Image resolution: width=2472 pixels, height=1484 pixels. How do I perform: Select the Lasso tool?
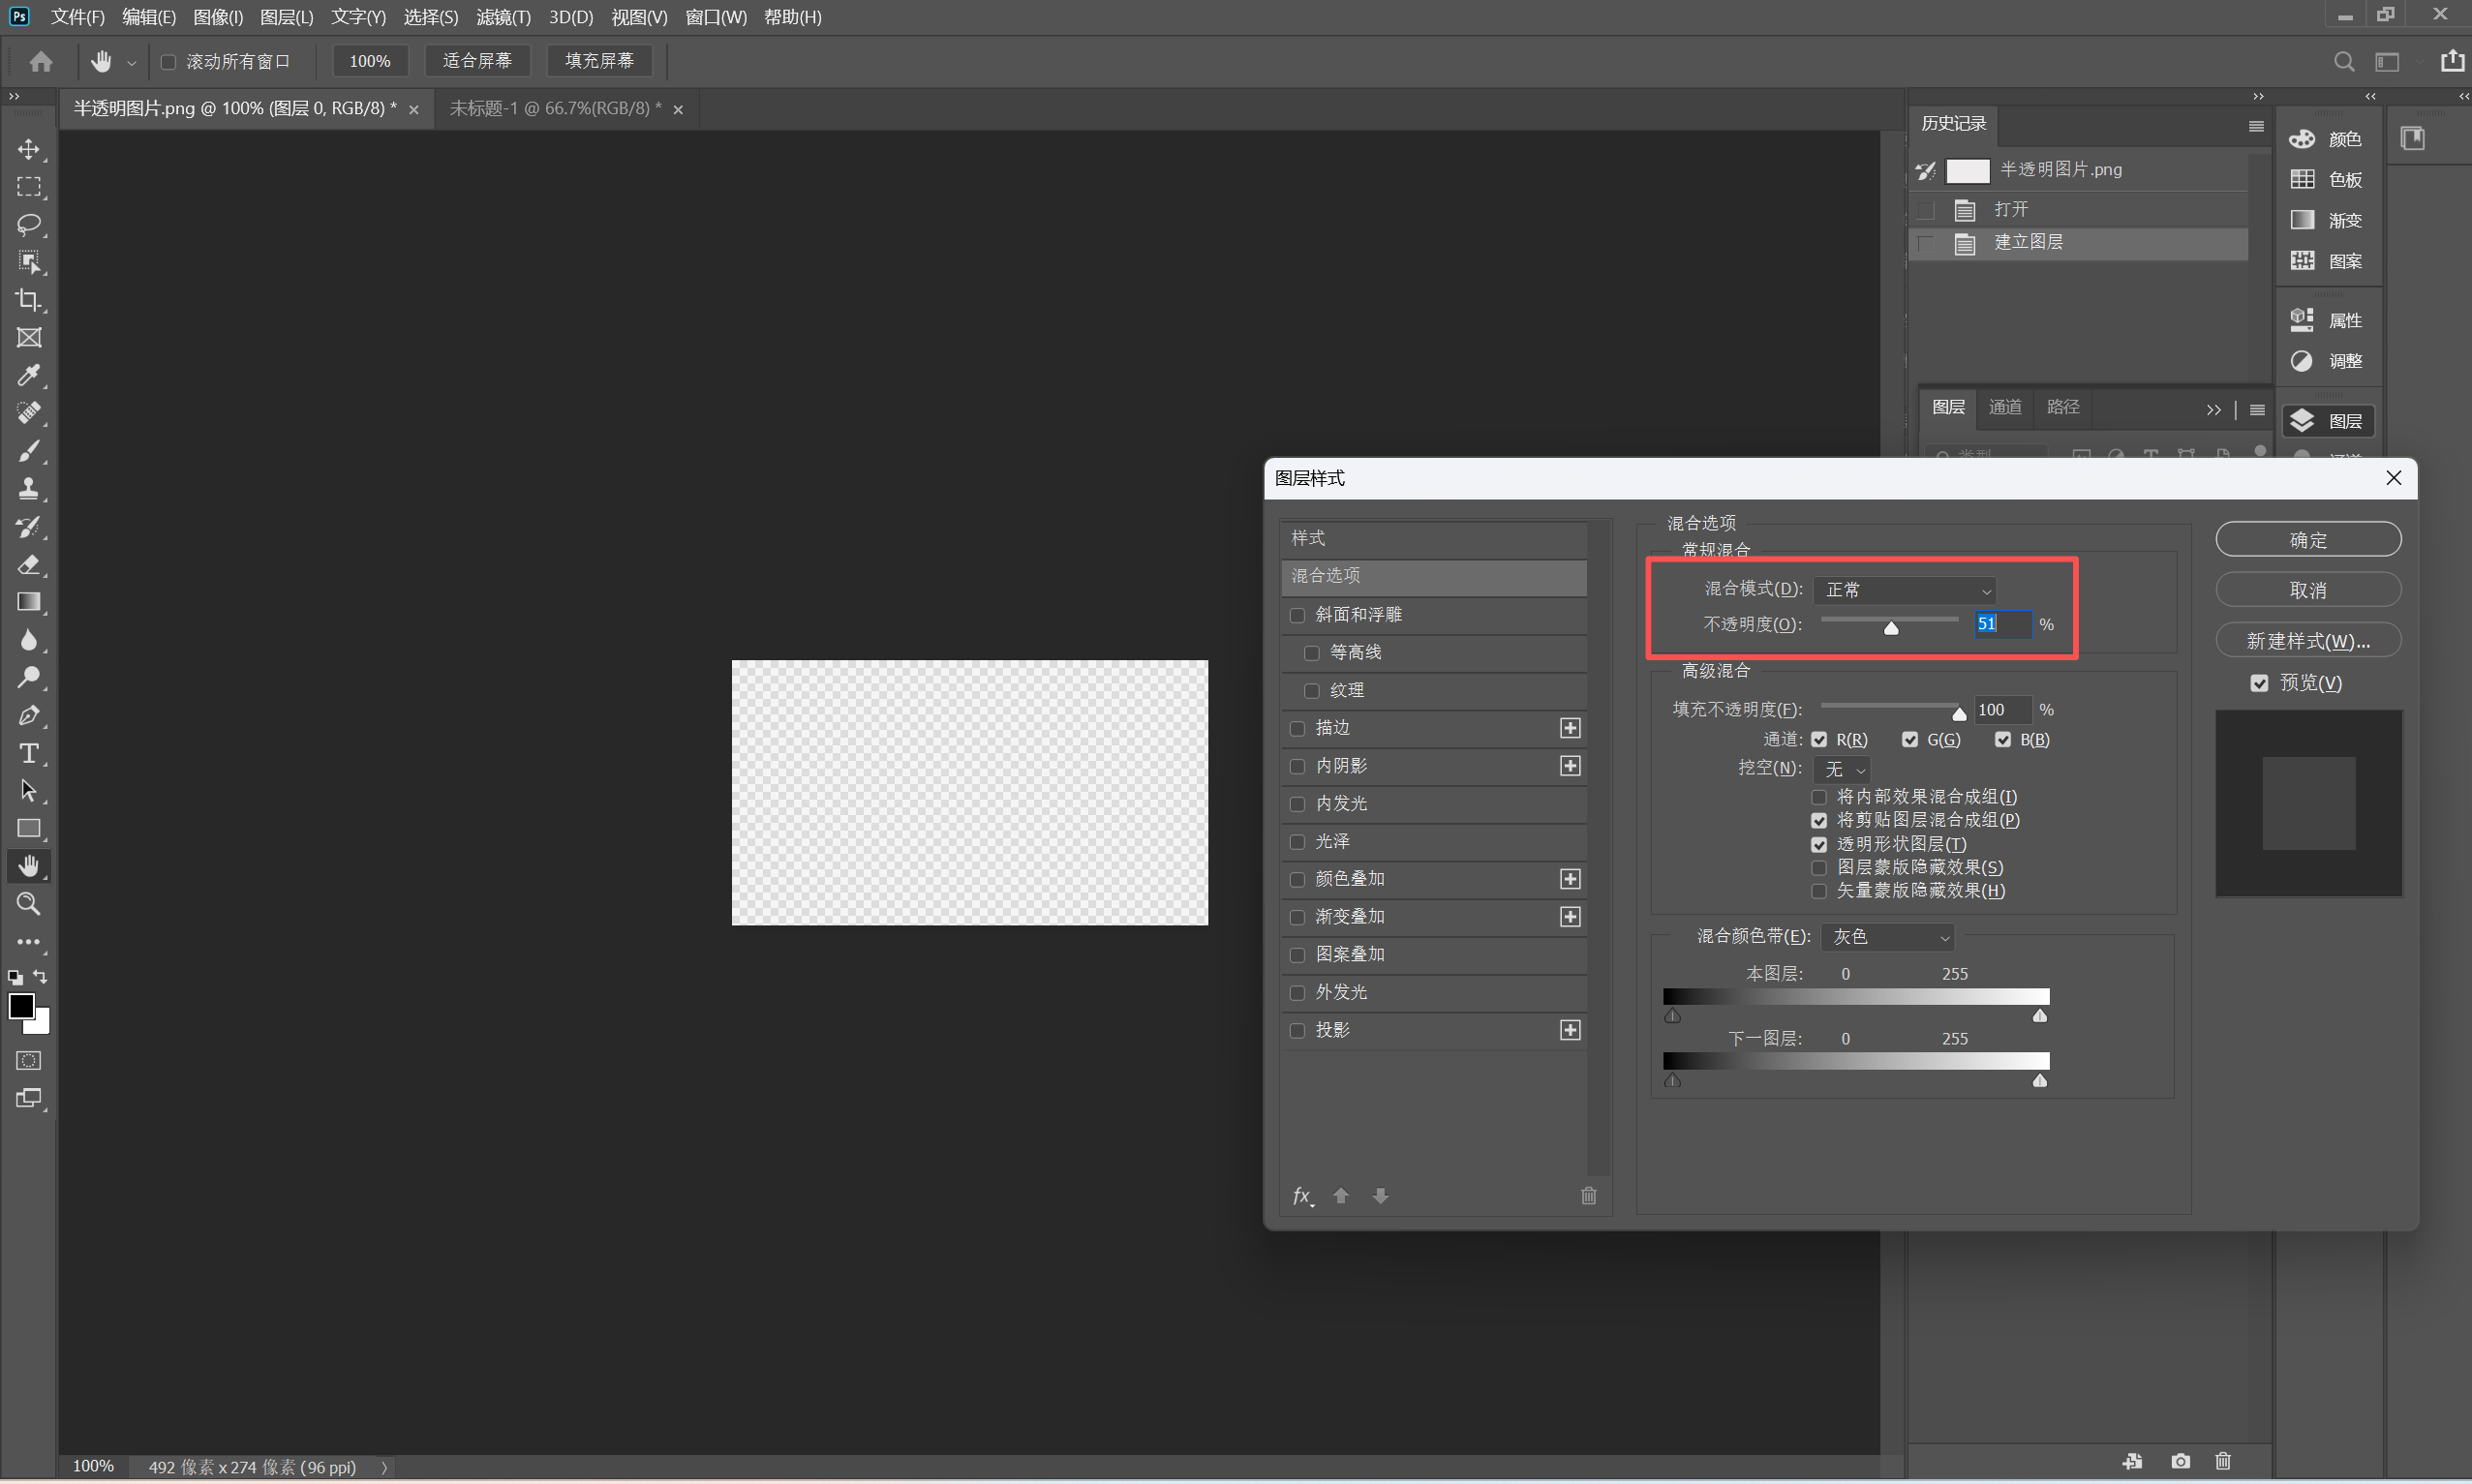[28, 224]
